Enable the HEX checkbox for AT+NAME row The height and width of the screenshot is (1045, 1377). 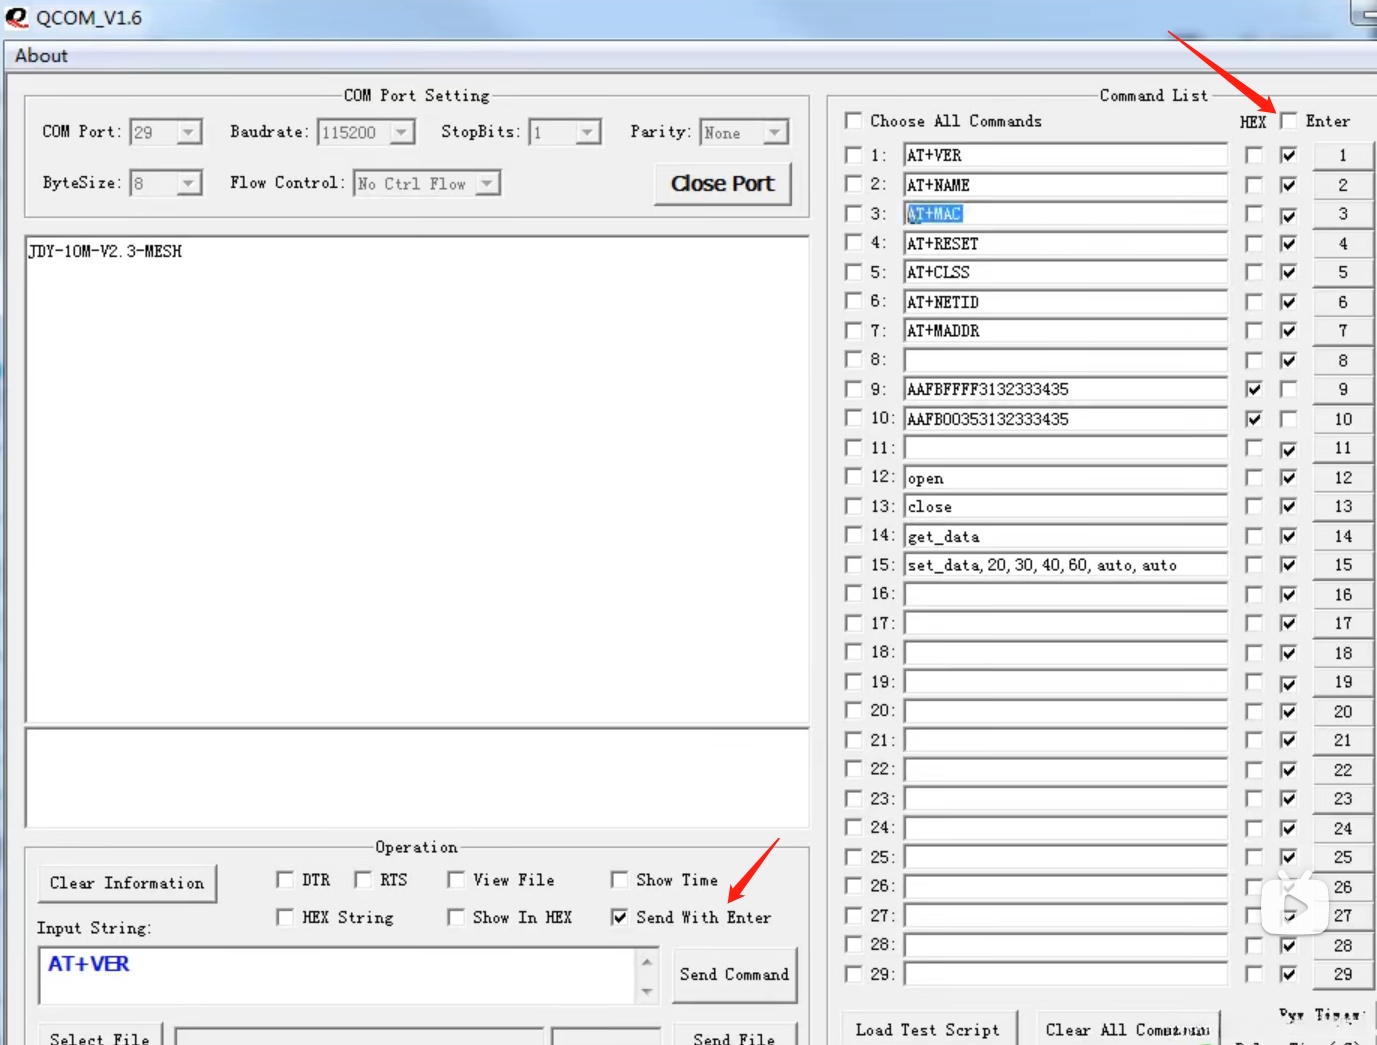pyautogui.click(x=1254, y=185)
